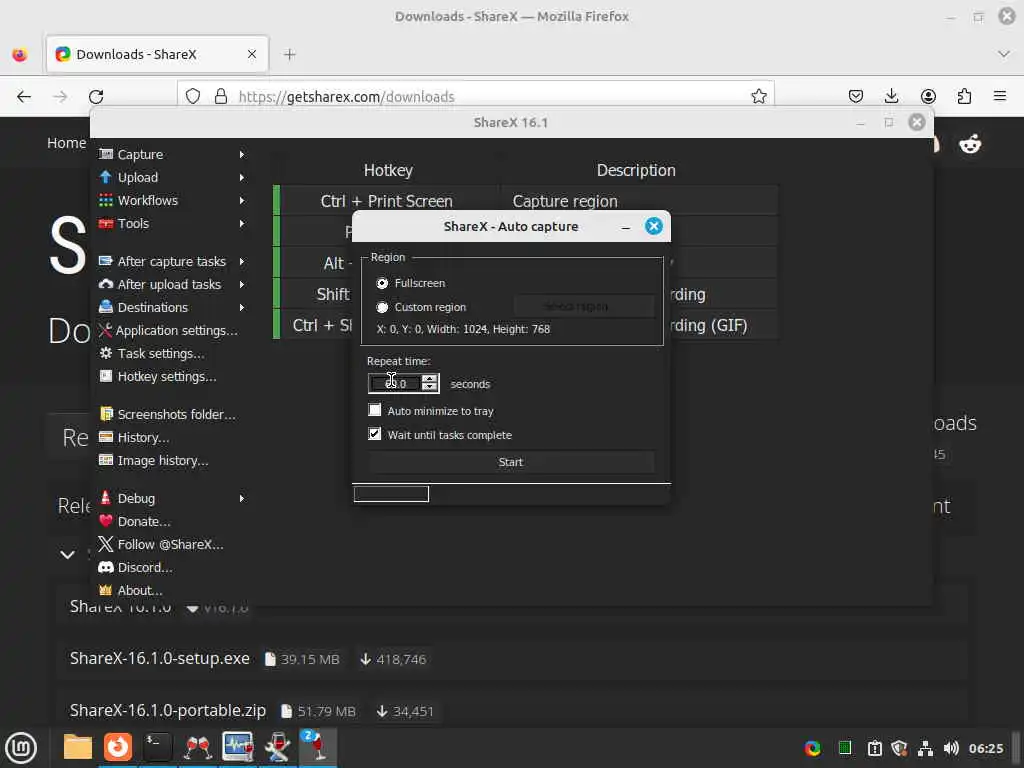Collapse release section chevron on webpage
This screenshot has height=768, width=1024.
point(67,554)
